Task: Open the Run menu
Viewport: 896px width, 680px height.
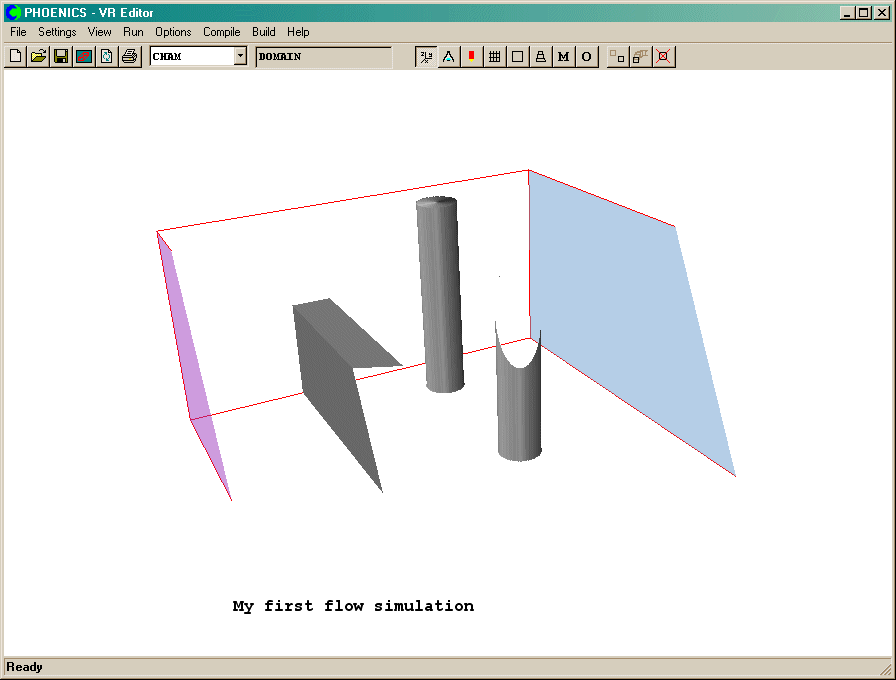Action: (133, 32)
